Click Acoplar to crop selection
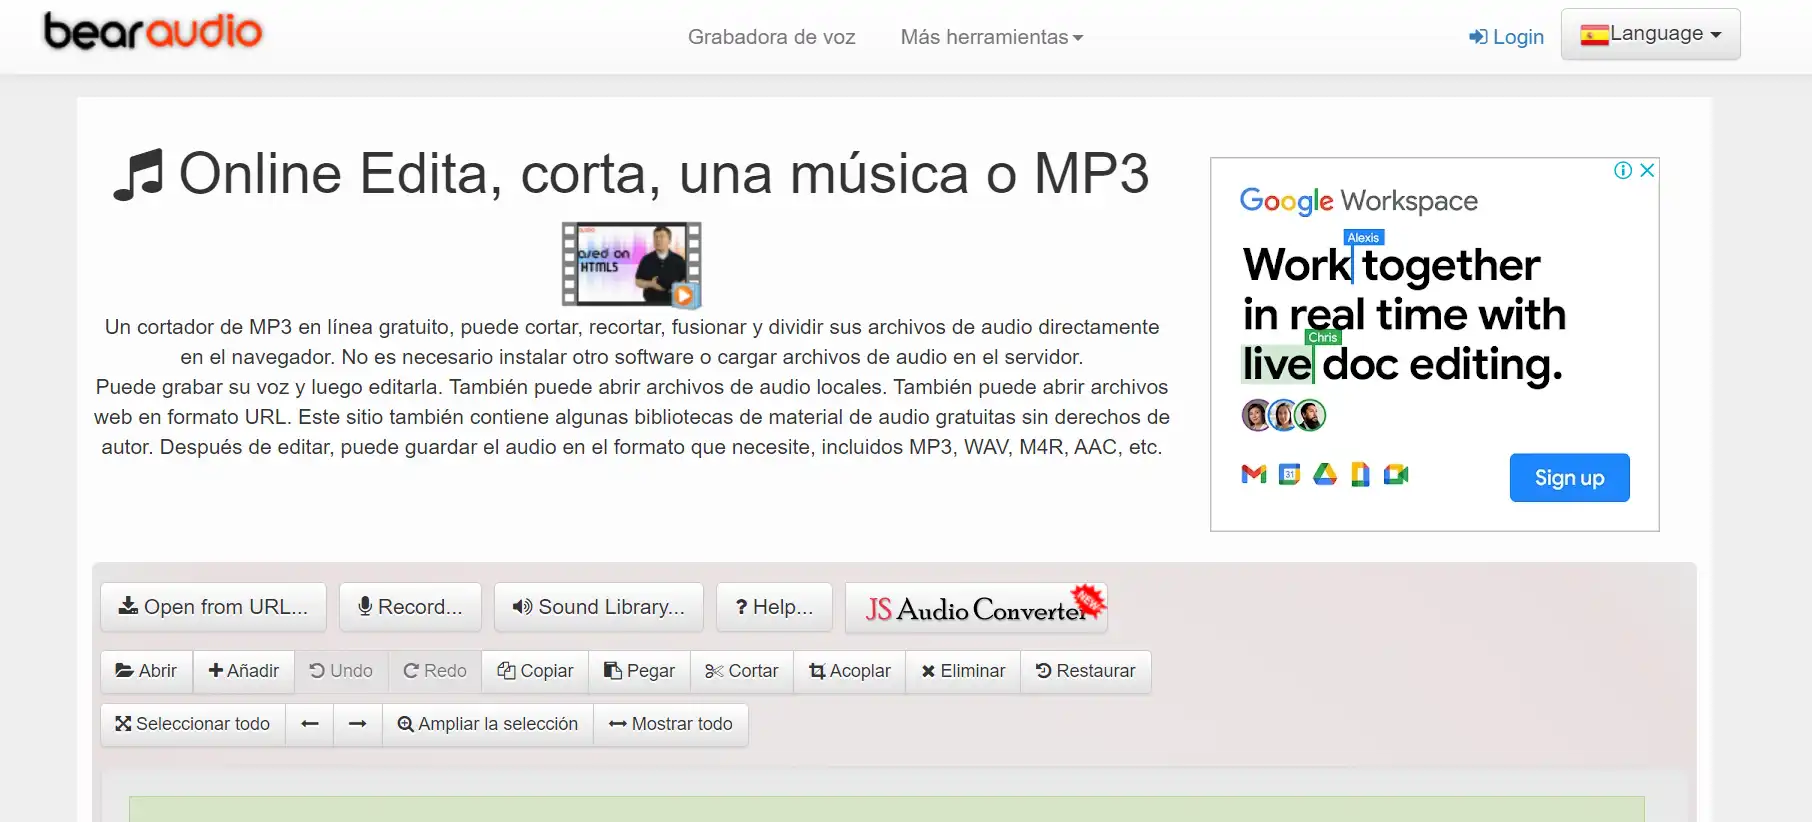 (x=849, y=671)
